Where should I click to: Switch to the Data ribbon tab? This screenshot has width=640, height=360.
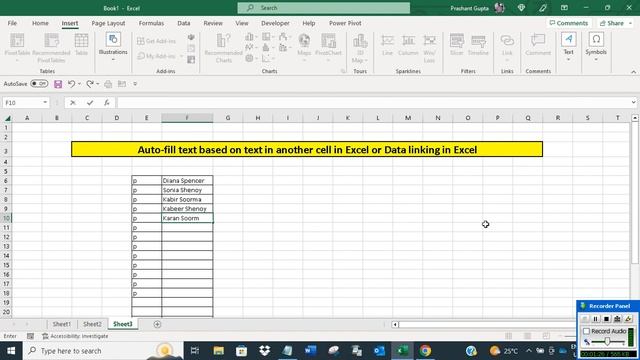[184, 23]
